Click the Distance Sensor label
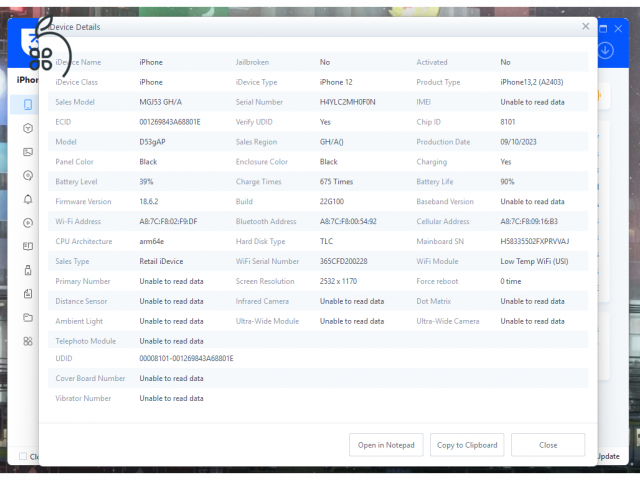640x480 pixels. click(x=81, y=301)
